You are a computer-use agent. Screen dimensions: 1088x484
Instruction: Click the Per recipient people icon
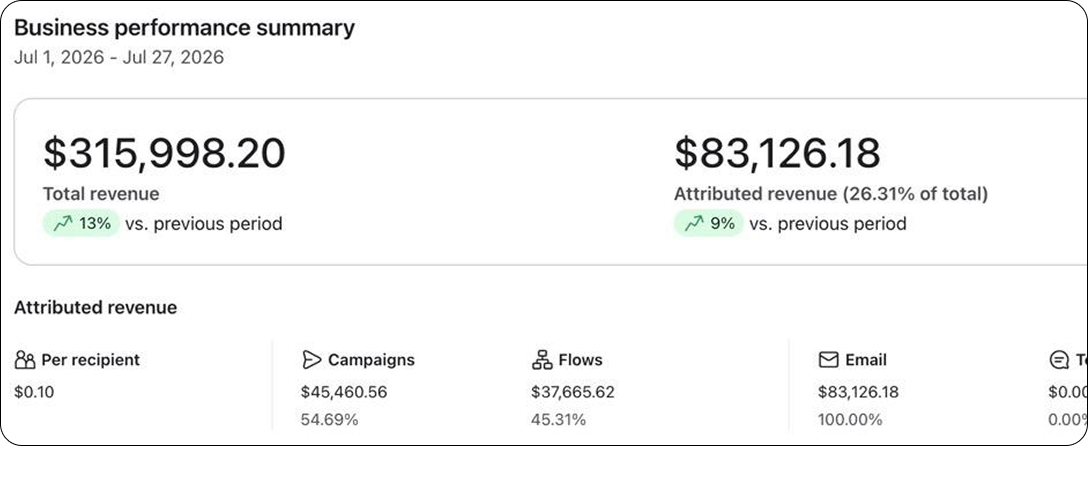point(24,360)
